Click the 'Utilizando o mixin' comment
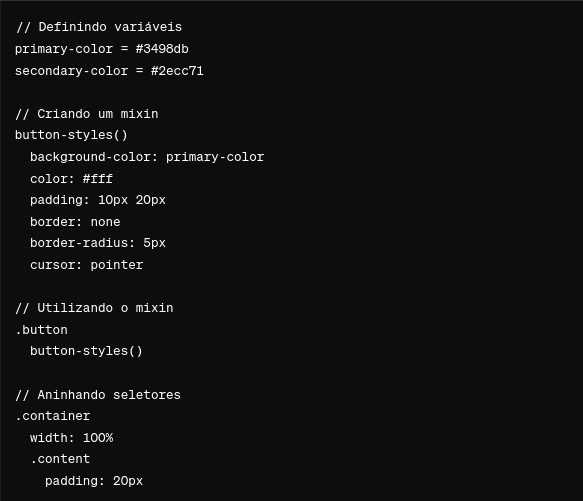The image size is (583, 501). 94,308
